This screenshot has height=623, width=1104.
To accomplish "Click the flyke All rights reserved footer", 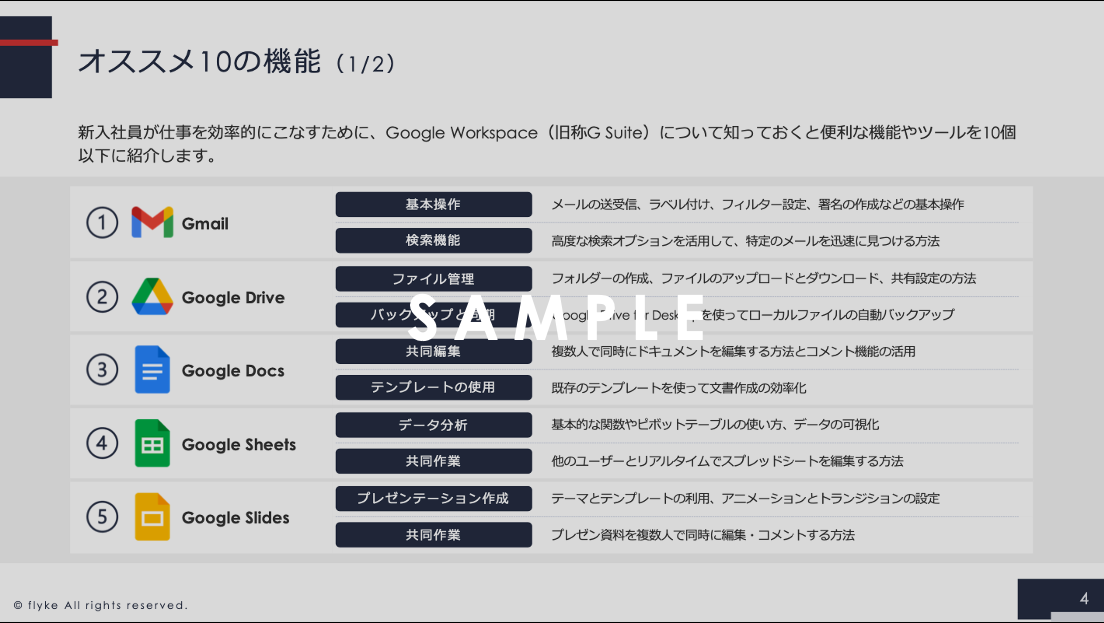I will point(101,605).
